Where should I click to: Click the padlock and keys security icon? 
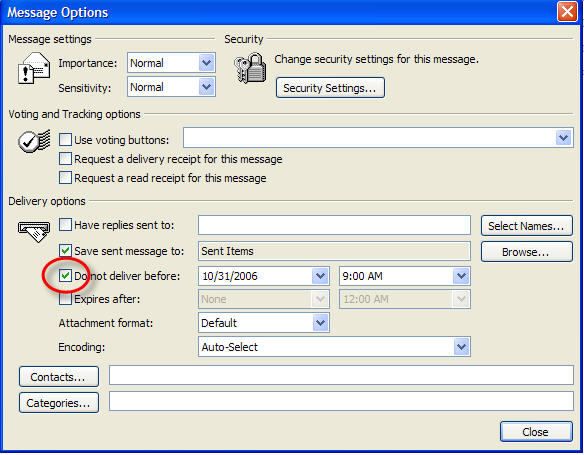(x=251, y=68)
